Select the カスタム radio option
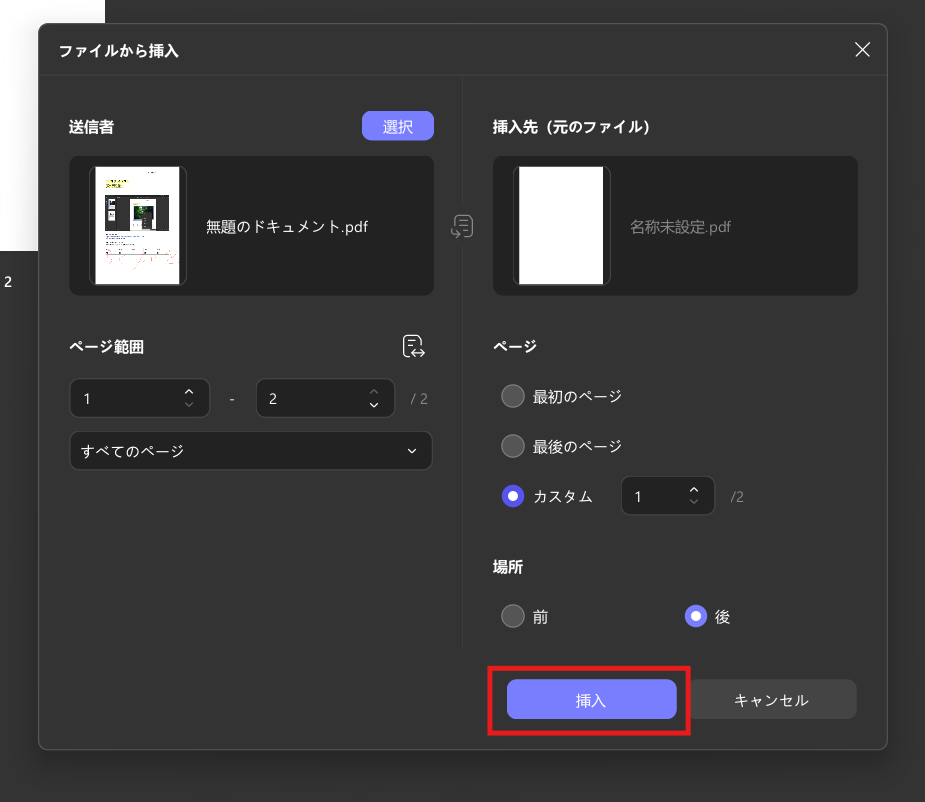Screen dimensions: 925x802 tap(513, 496)
